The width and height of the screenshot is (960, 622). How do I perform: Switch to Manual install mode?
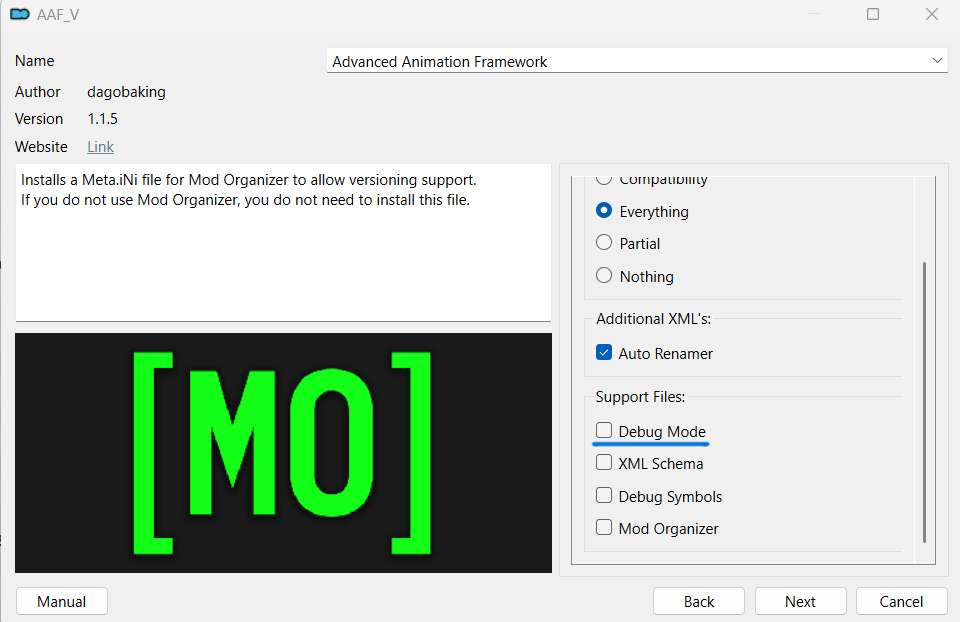(x=62, y=601)
